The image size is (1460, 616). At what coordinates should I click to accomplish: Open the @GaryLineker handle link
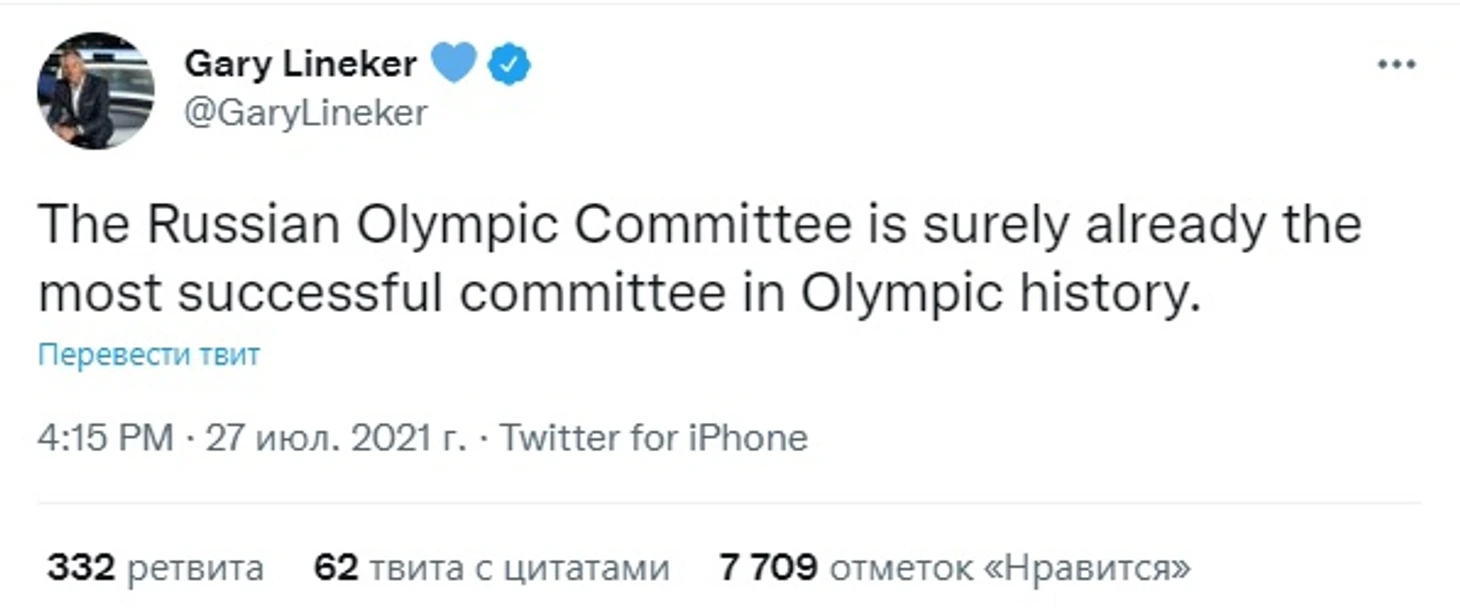tap(306, 112)
